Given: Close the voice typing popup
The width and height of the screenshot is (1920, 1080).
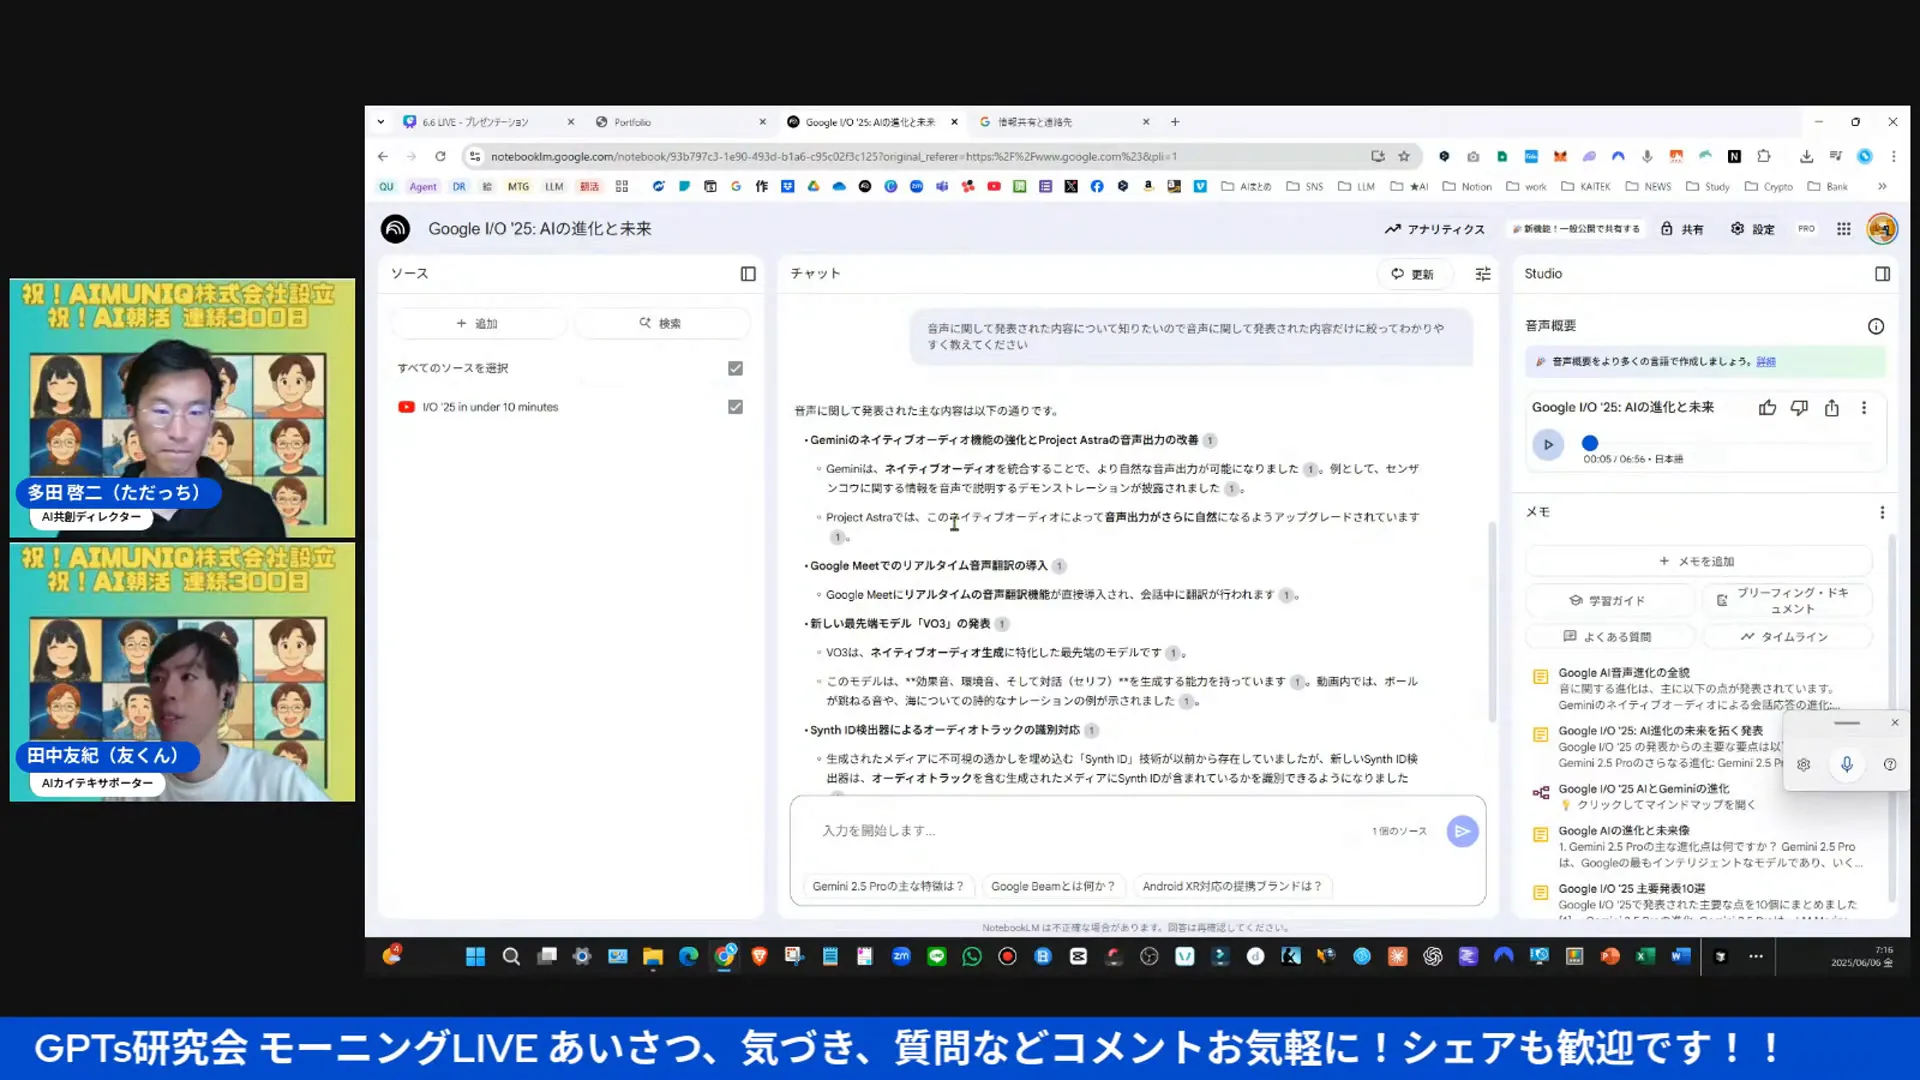Looking at the screenshot, I should coord(1894,723).
